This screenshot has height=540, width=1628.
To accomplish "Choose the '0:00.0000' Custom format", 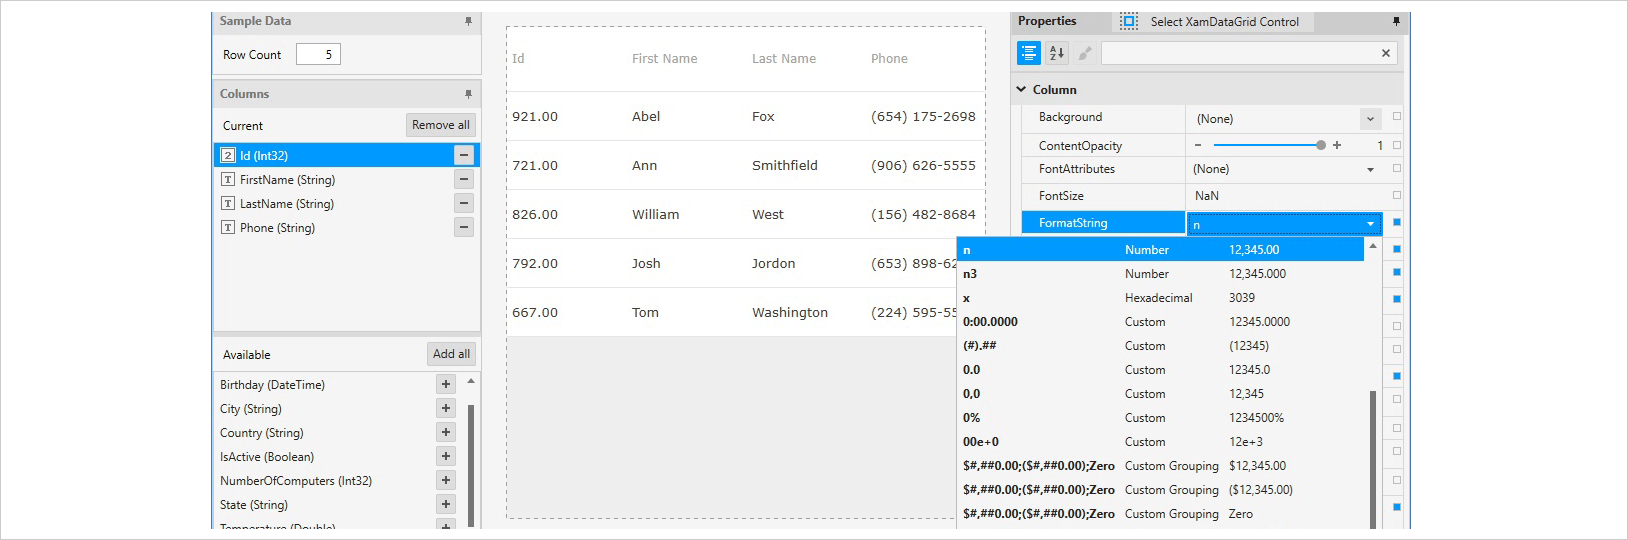I will 1160,322.
